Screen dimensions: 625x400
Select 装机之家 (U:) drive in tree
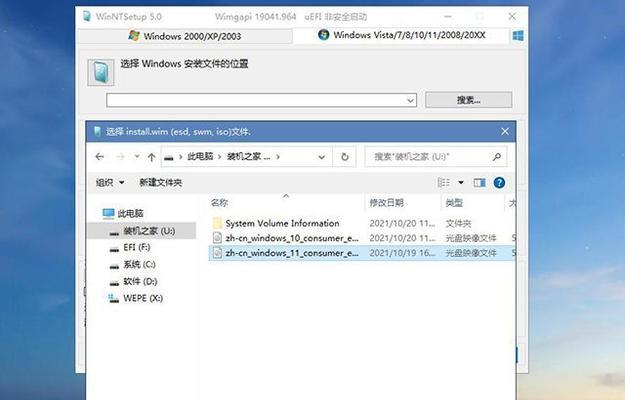coord(142,231)
